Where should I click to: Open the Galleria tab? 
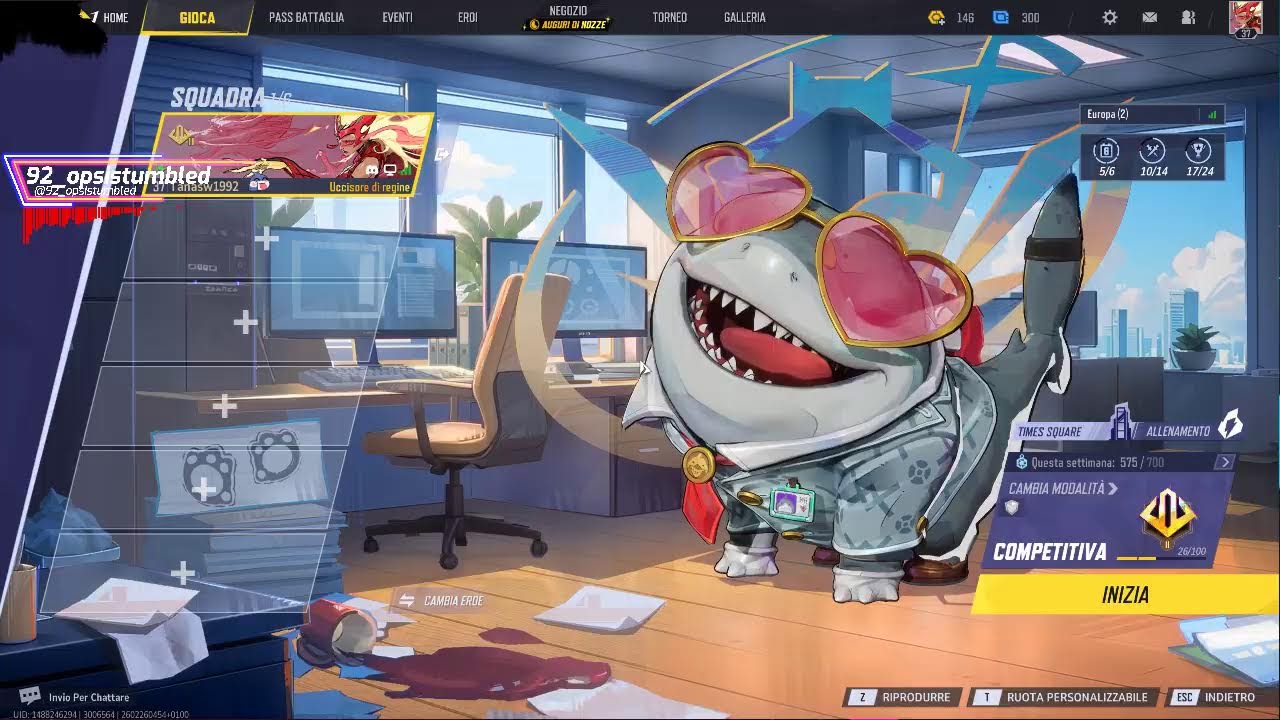coord(744,17)
